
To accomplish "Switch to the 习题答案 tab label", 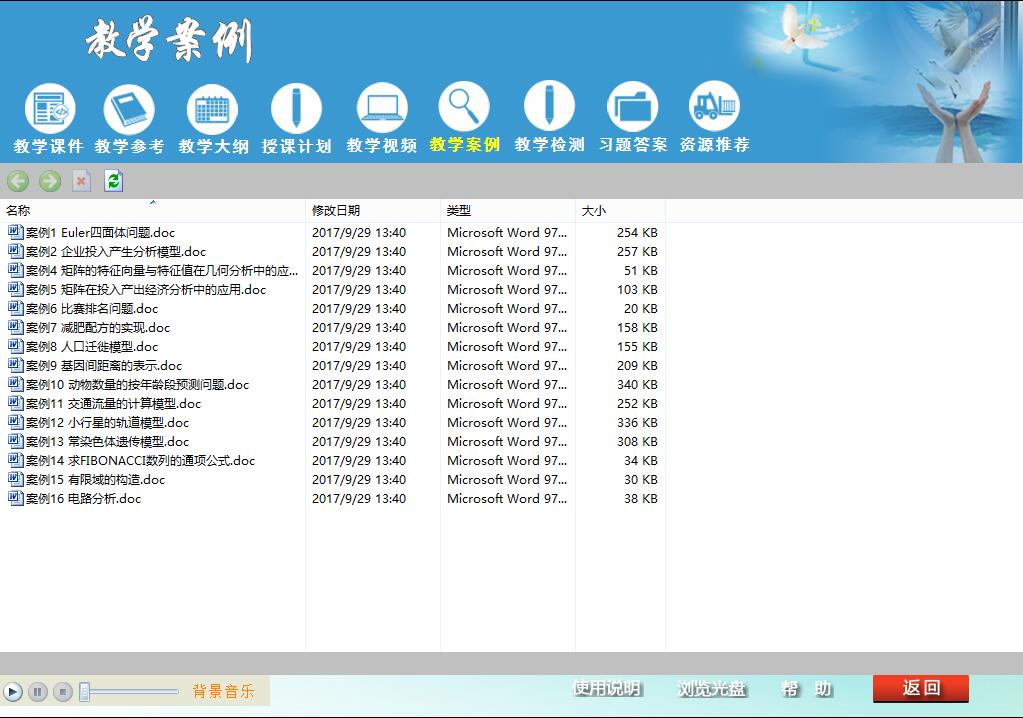I will 633,144.
